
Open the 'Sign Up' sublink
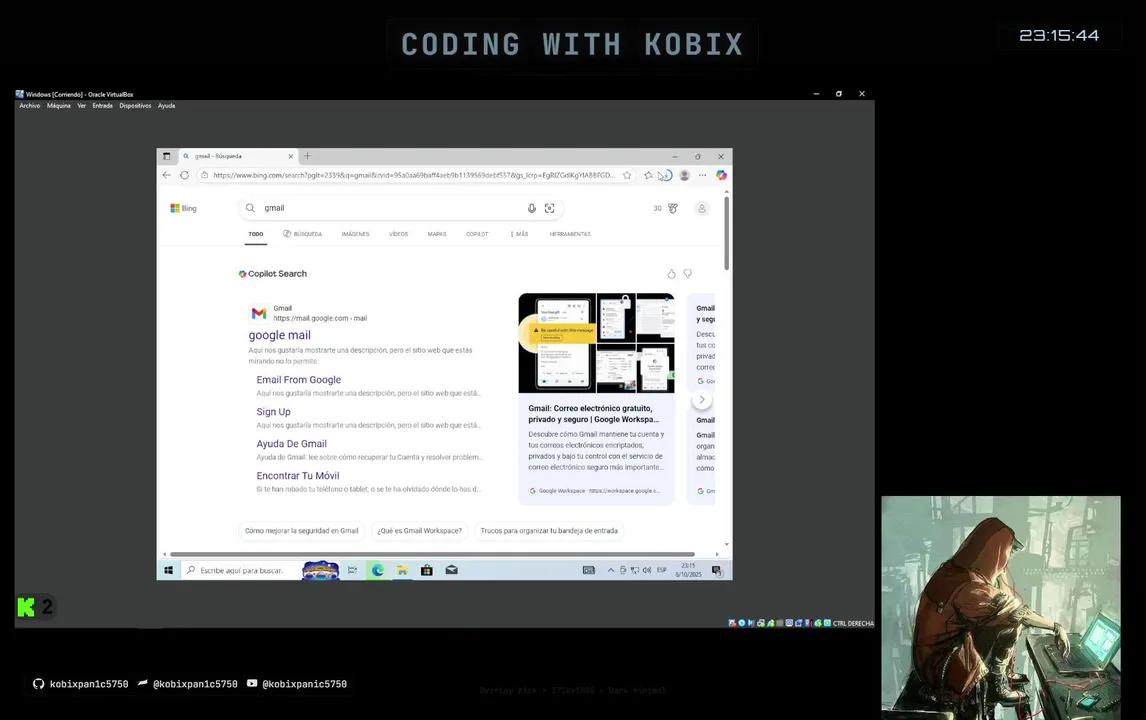(x=273, y=412)
